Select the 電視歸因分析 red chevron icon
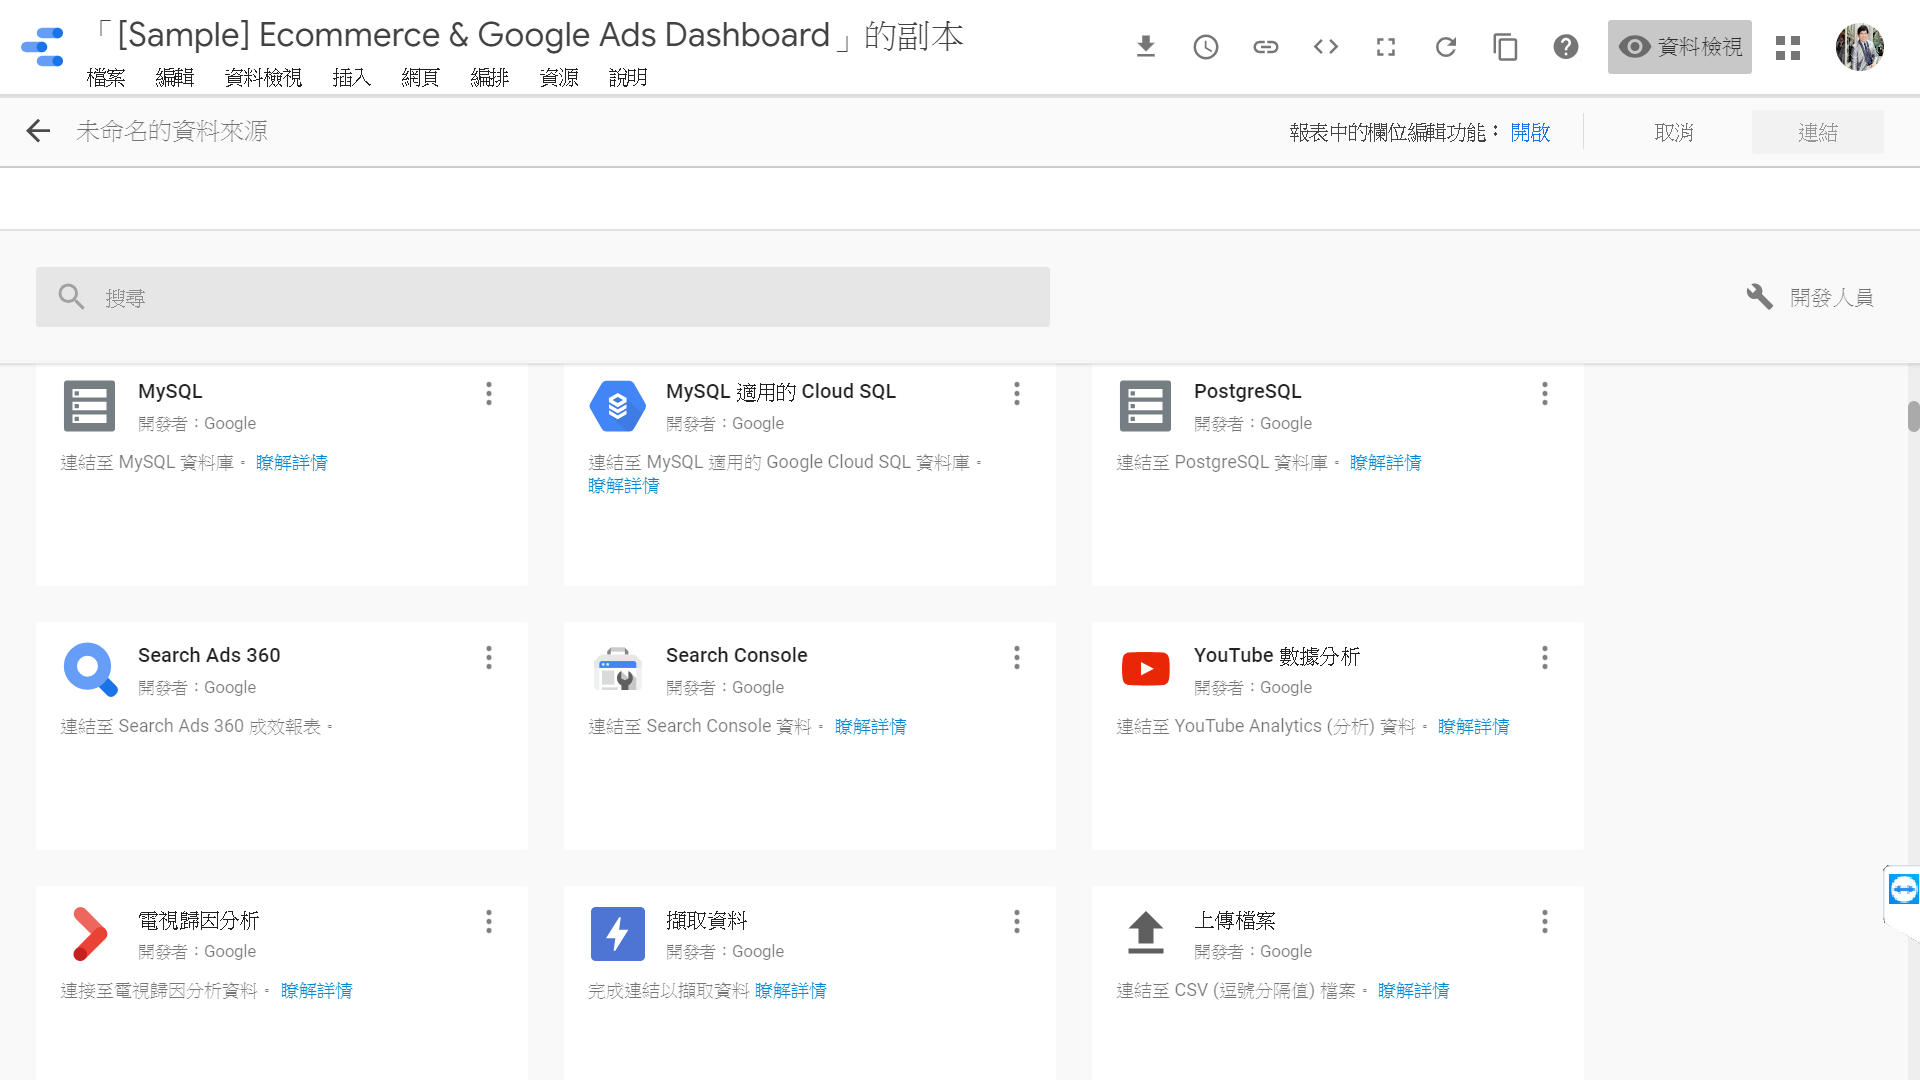 90,934
